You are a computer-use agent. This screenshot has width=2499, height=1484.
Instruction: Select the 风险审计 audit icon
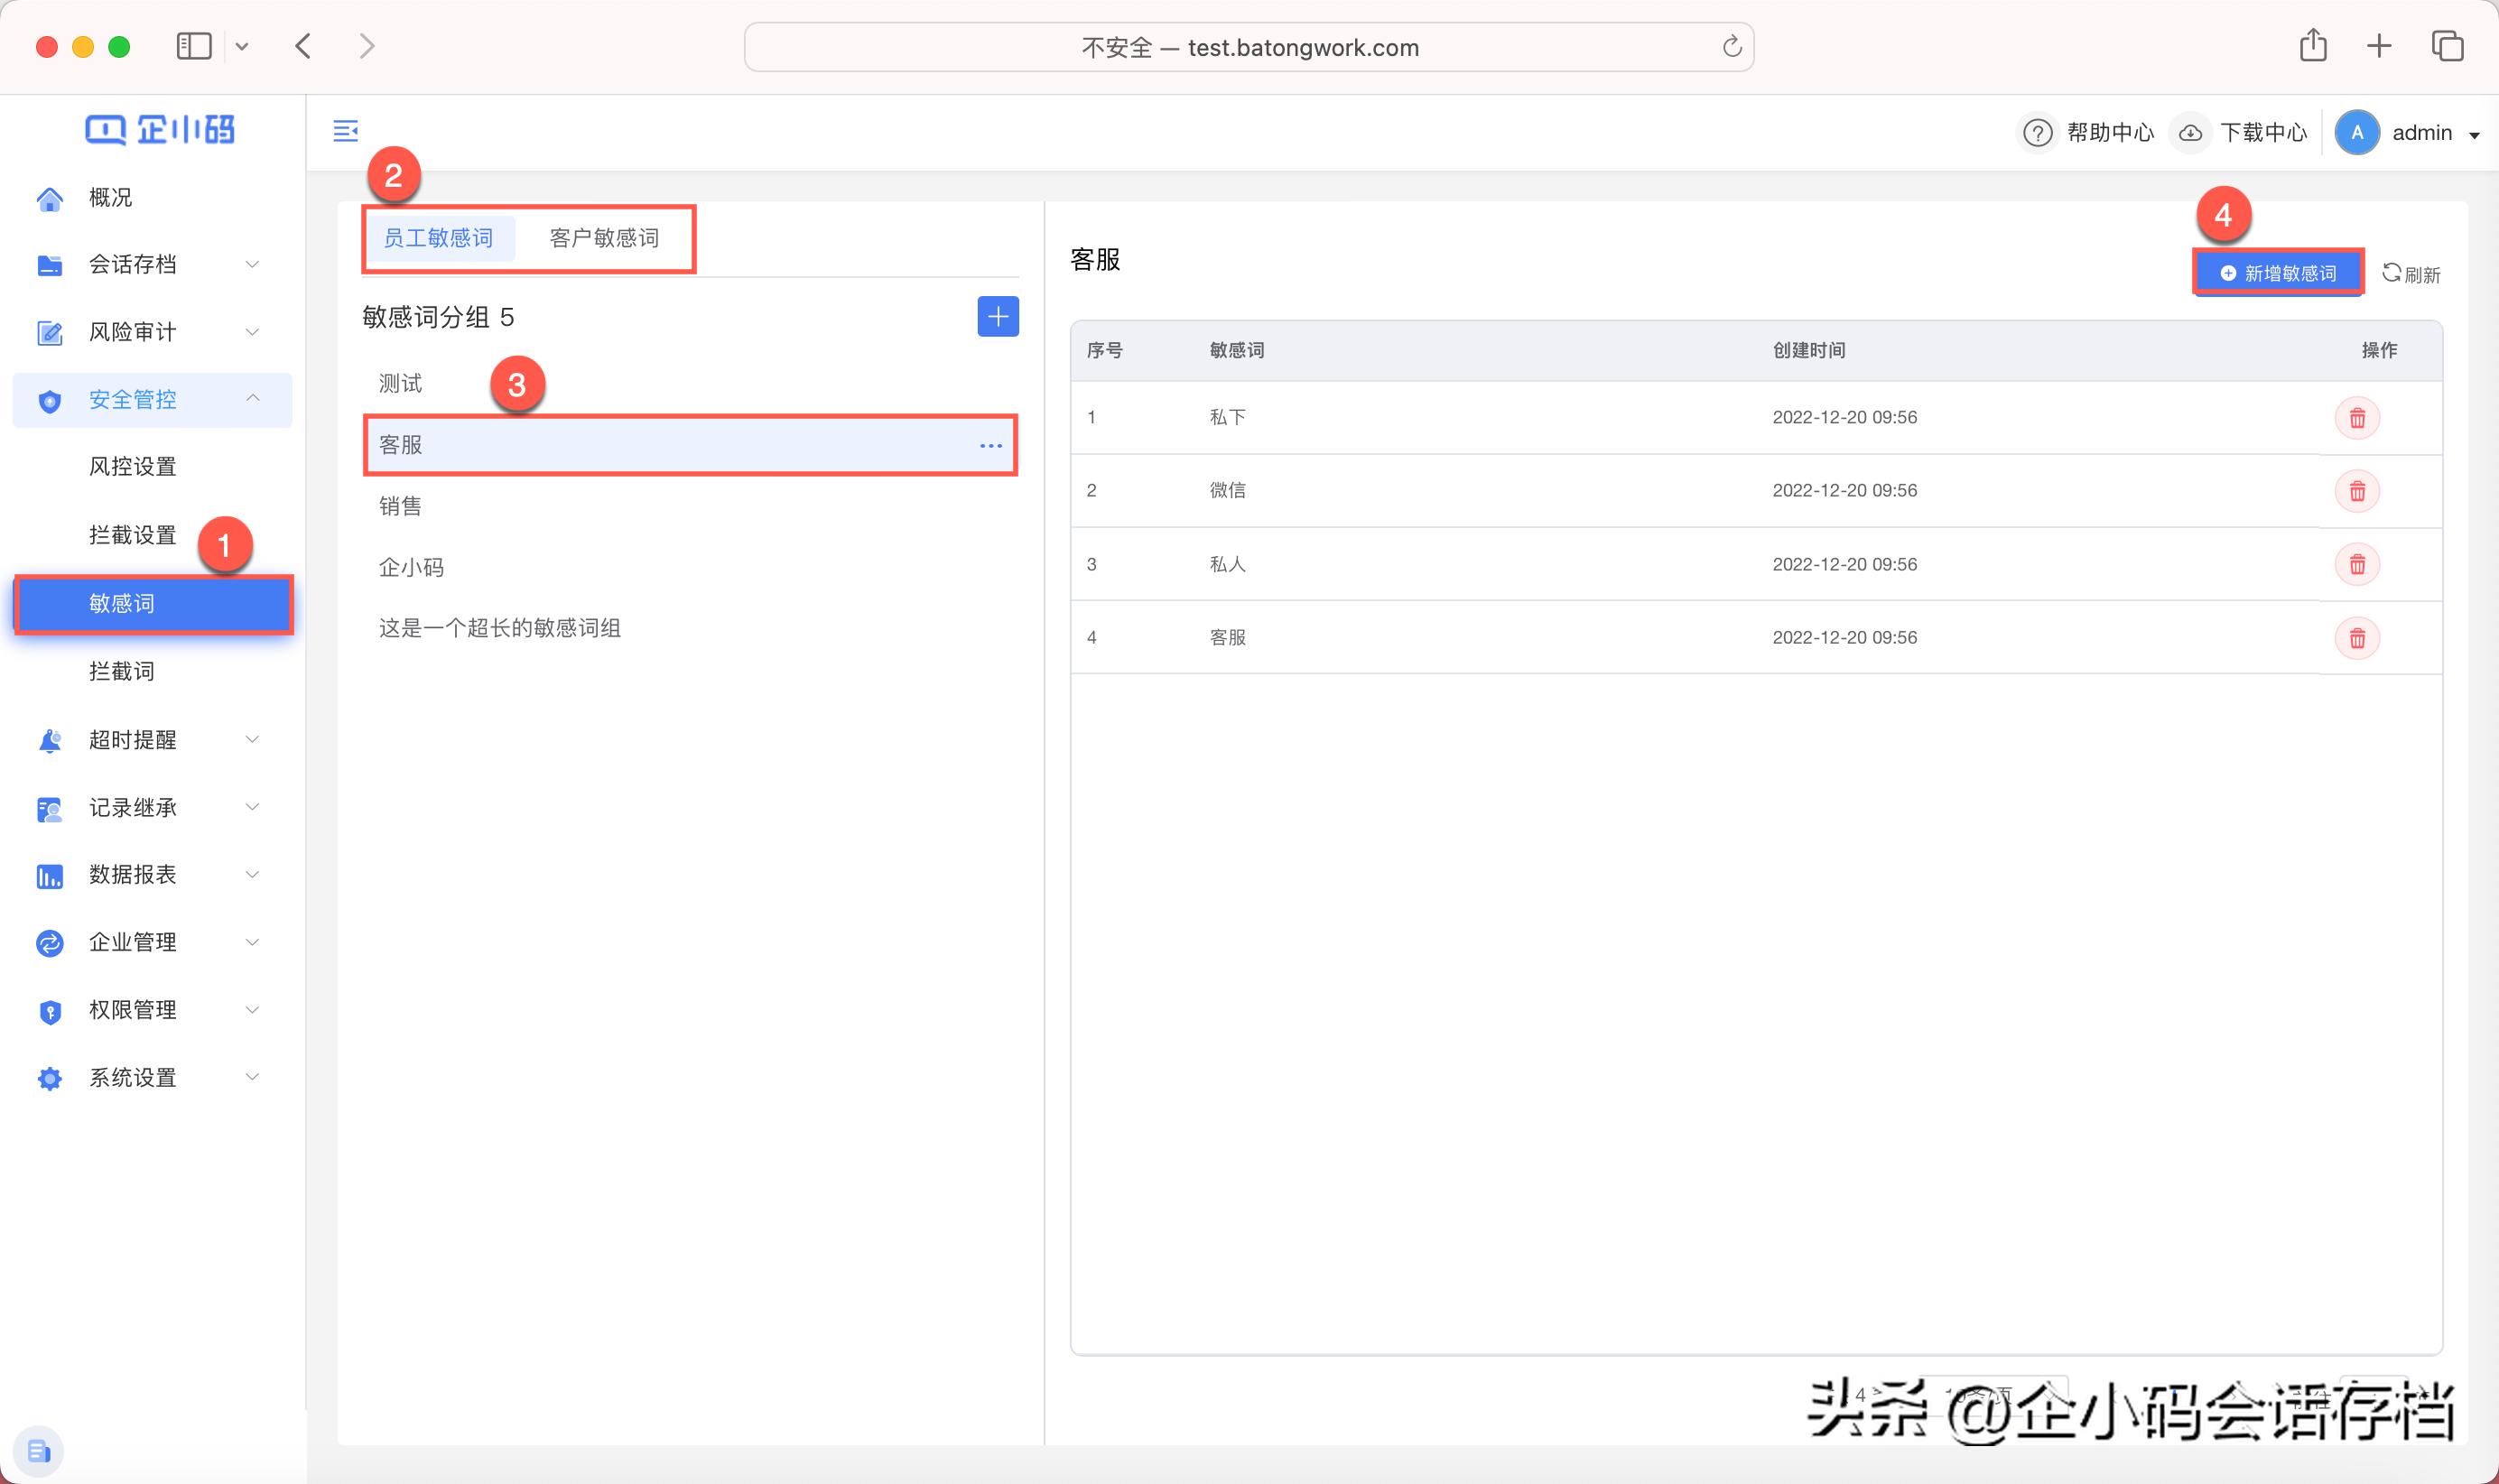click(x=50, y=332)
